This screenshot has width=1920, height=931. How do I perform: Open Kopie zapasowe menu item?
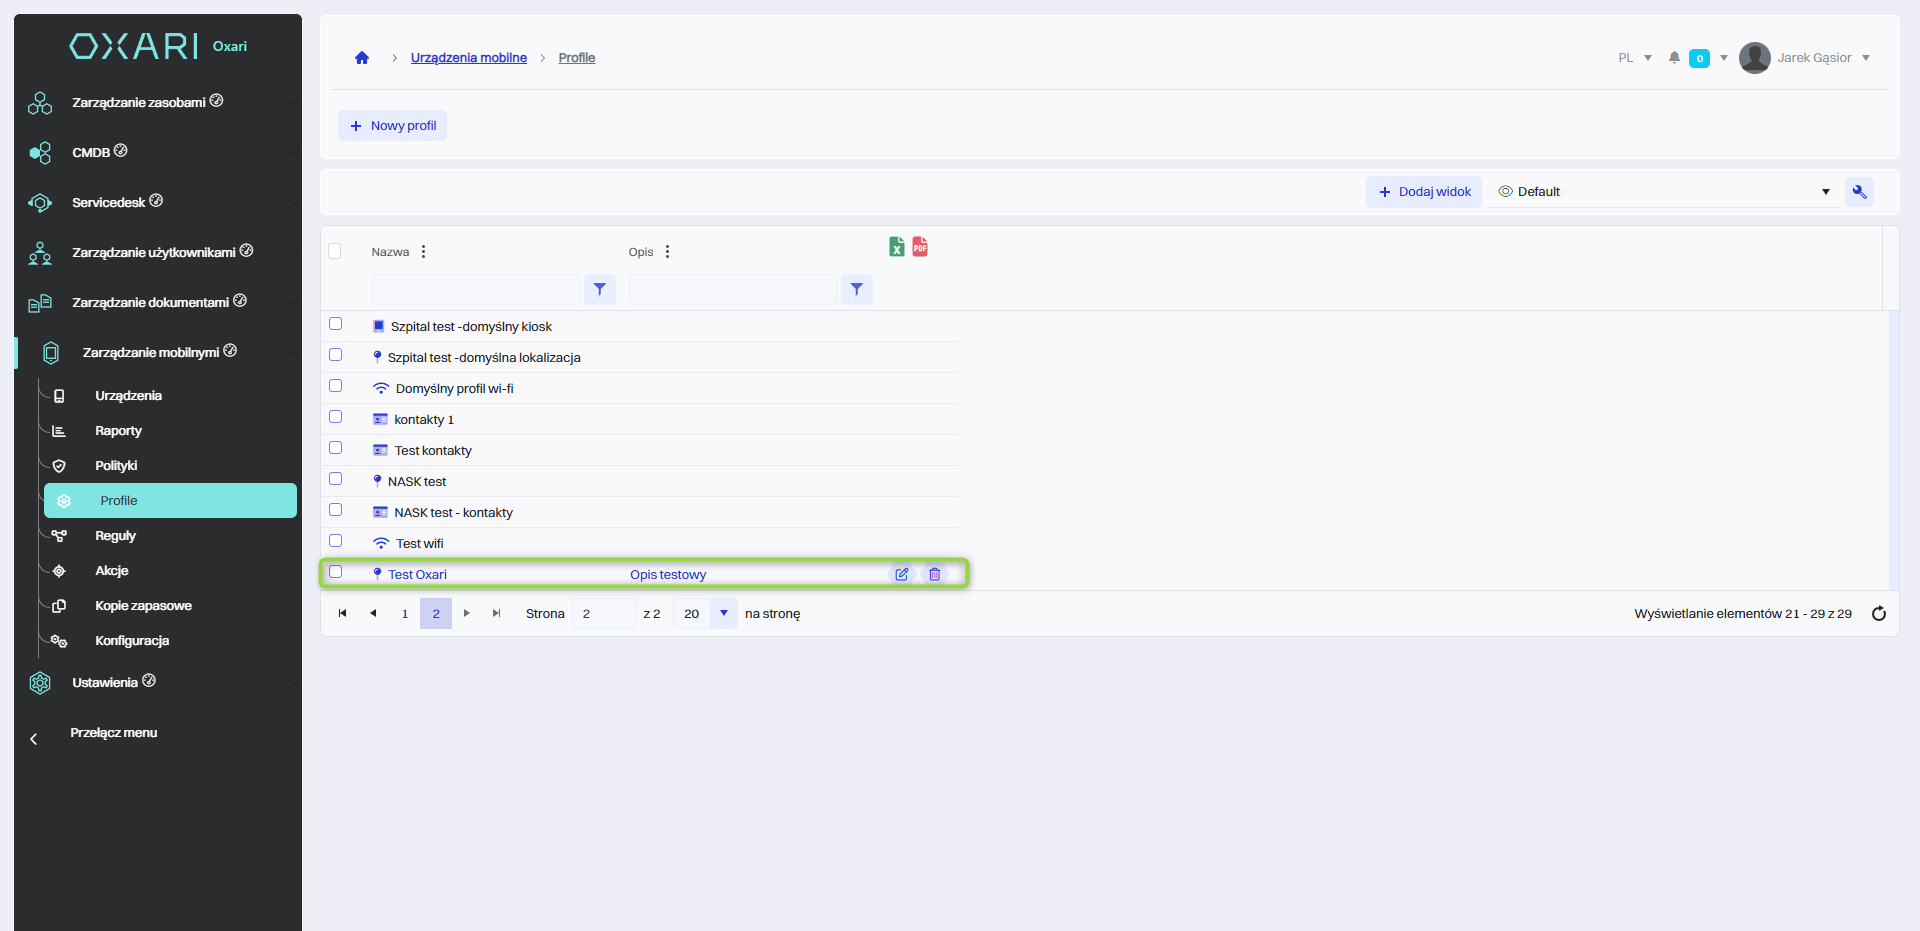[x=143, y=606]
